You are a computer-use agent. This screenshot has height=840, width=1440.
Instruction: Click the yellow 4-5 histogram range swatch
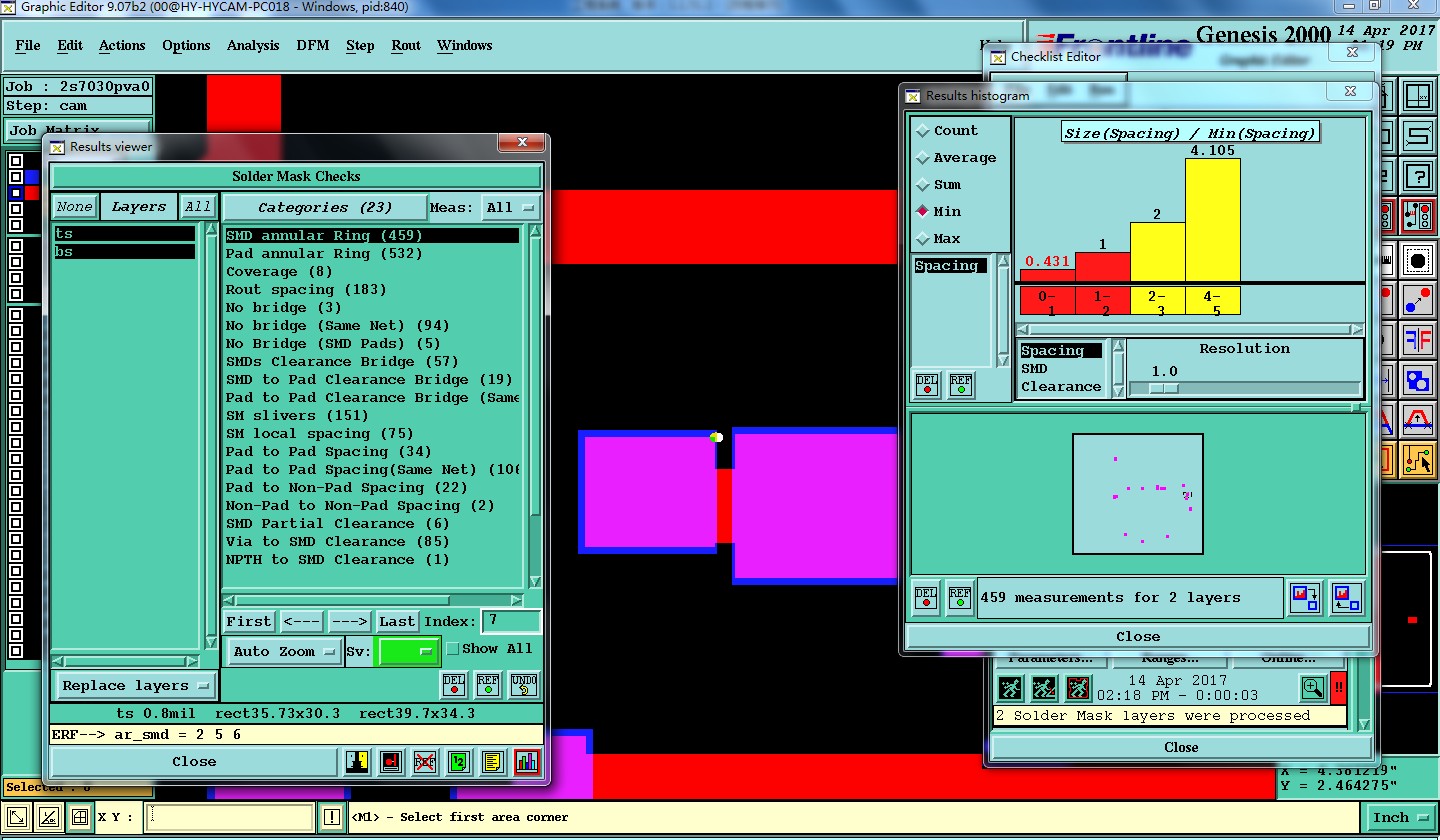[x=1212, y=300]
